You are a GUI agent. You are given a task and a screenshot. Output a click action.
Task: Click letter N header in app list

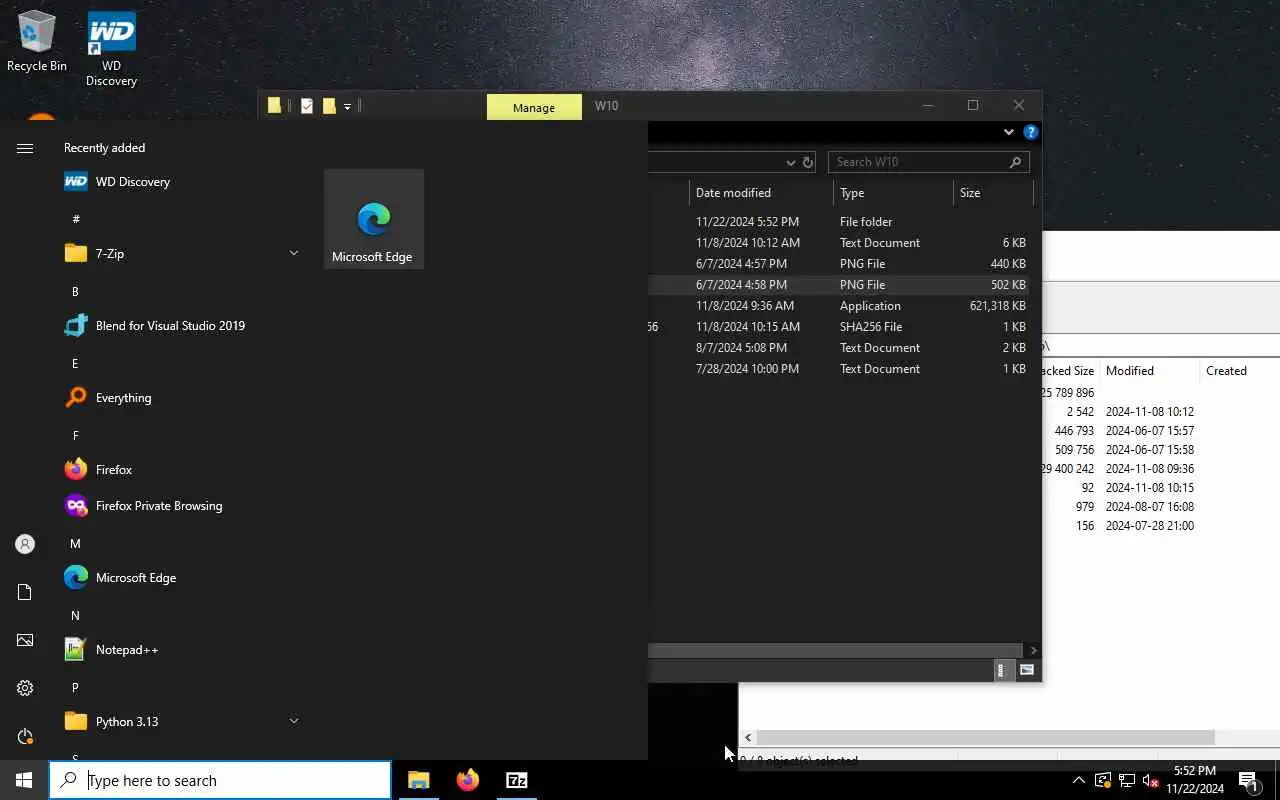pos(75,616)
